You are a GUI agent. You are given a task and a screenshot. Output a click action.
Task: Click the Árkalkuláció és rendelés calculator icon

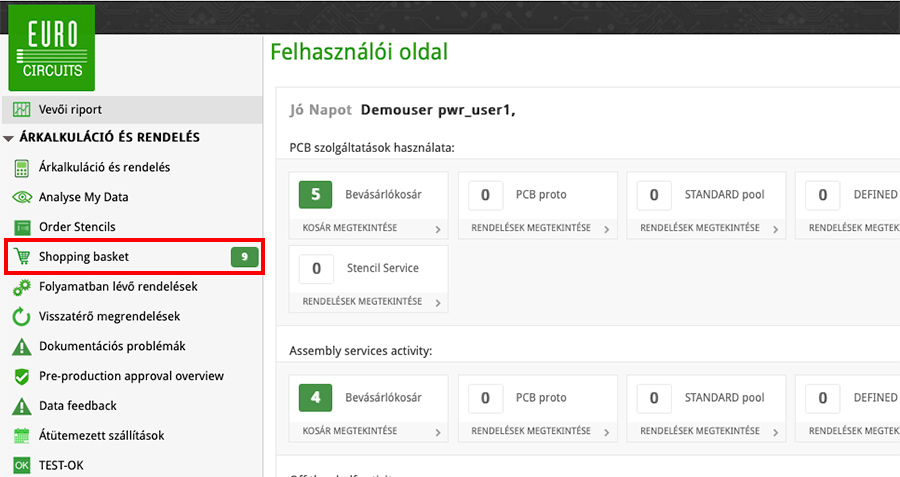pos(21,167)
